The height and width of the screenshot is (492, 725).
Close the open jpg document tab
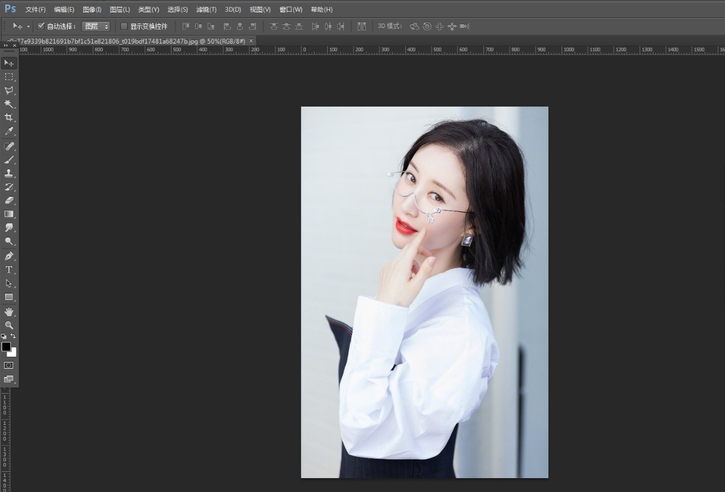click(x=251, y=41)
